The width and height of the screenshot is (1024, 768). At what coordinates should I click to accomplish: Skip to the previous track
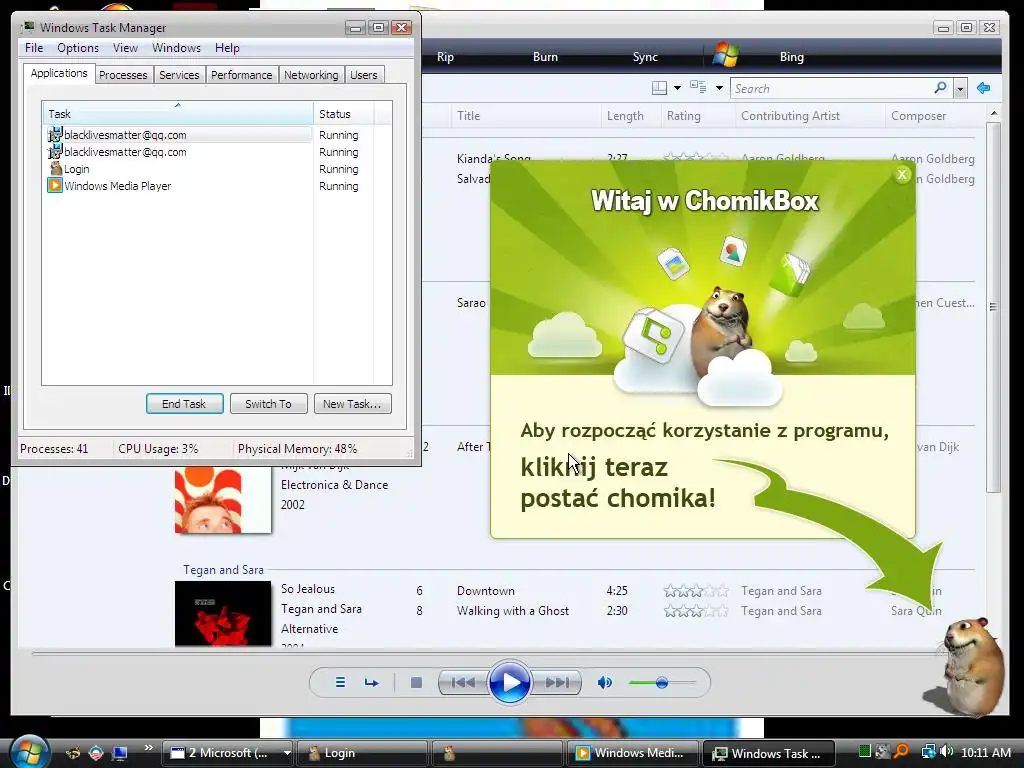coord(463,682)
